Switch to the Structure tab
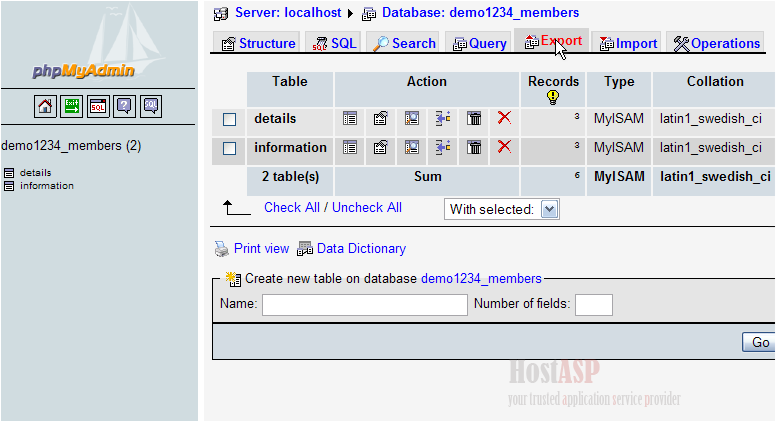 [x=256, y=43]
